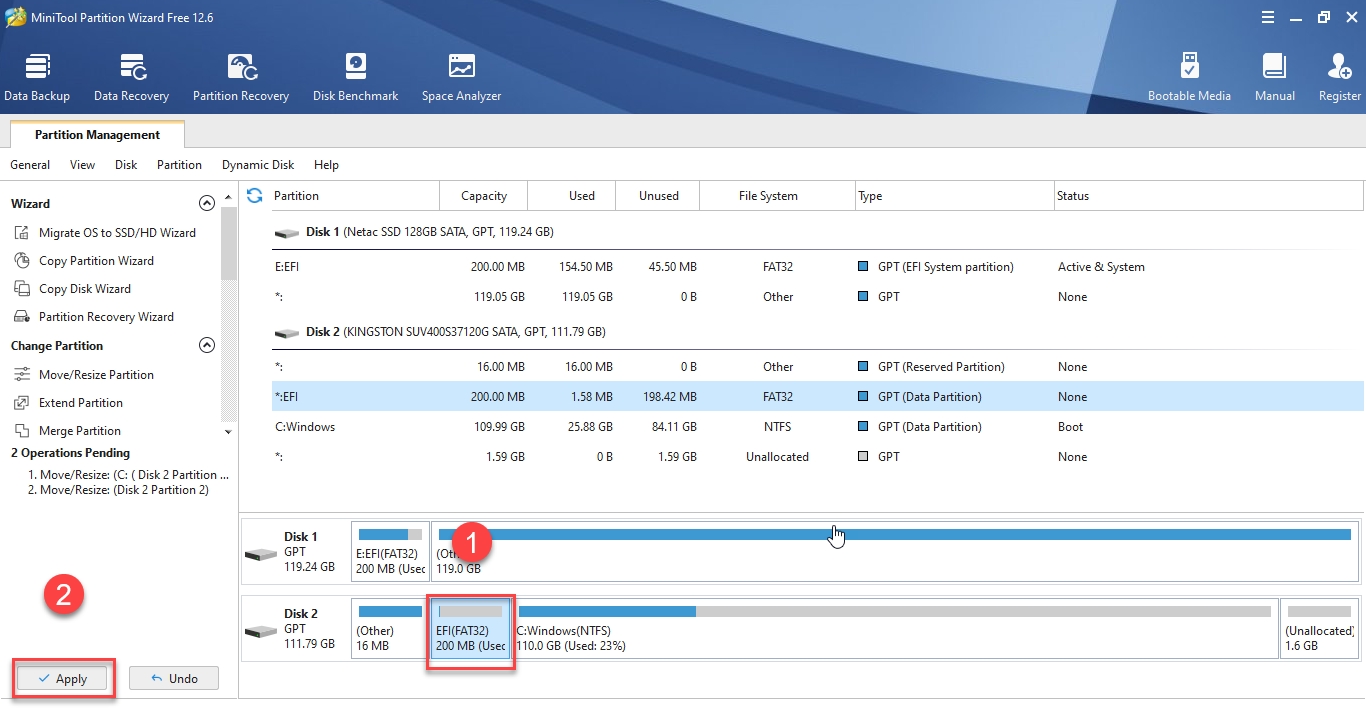Open the Help menu

326,165
